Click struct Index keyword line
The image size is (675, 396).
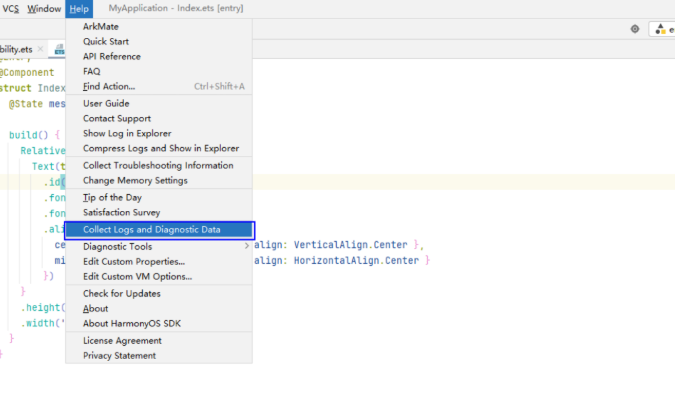pos(32,88)
